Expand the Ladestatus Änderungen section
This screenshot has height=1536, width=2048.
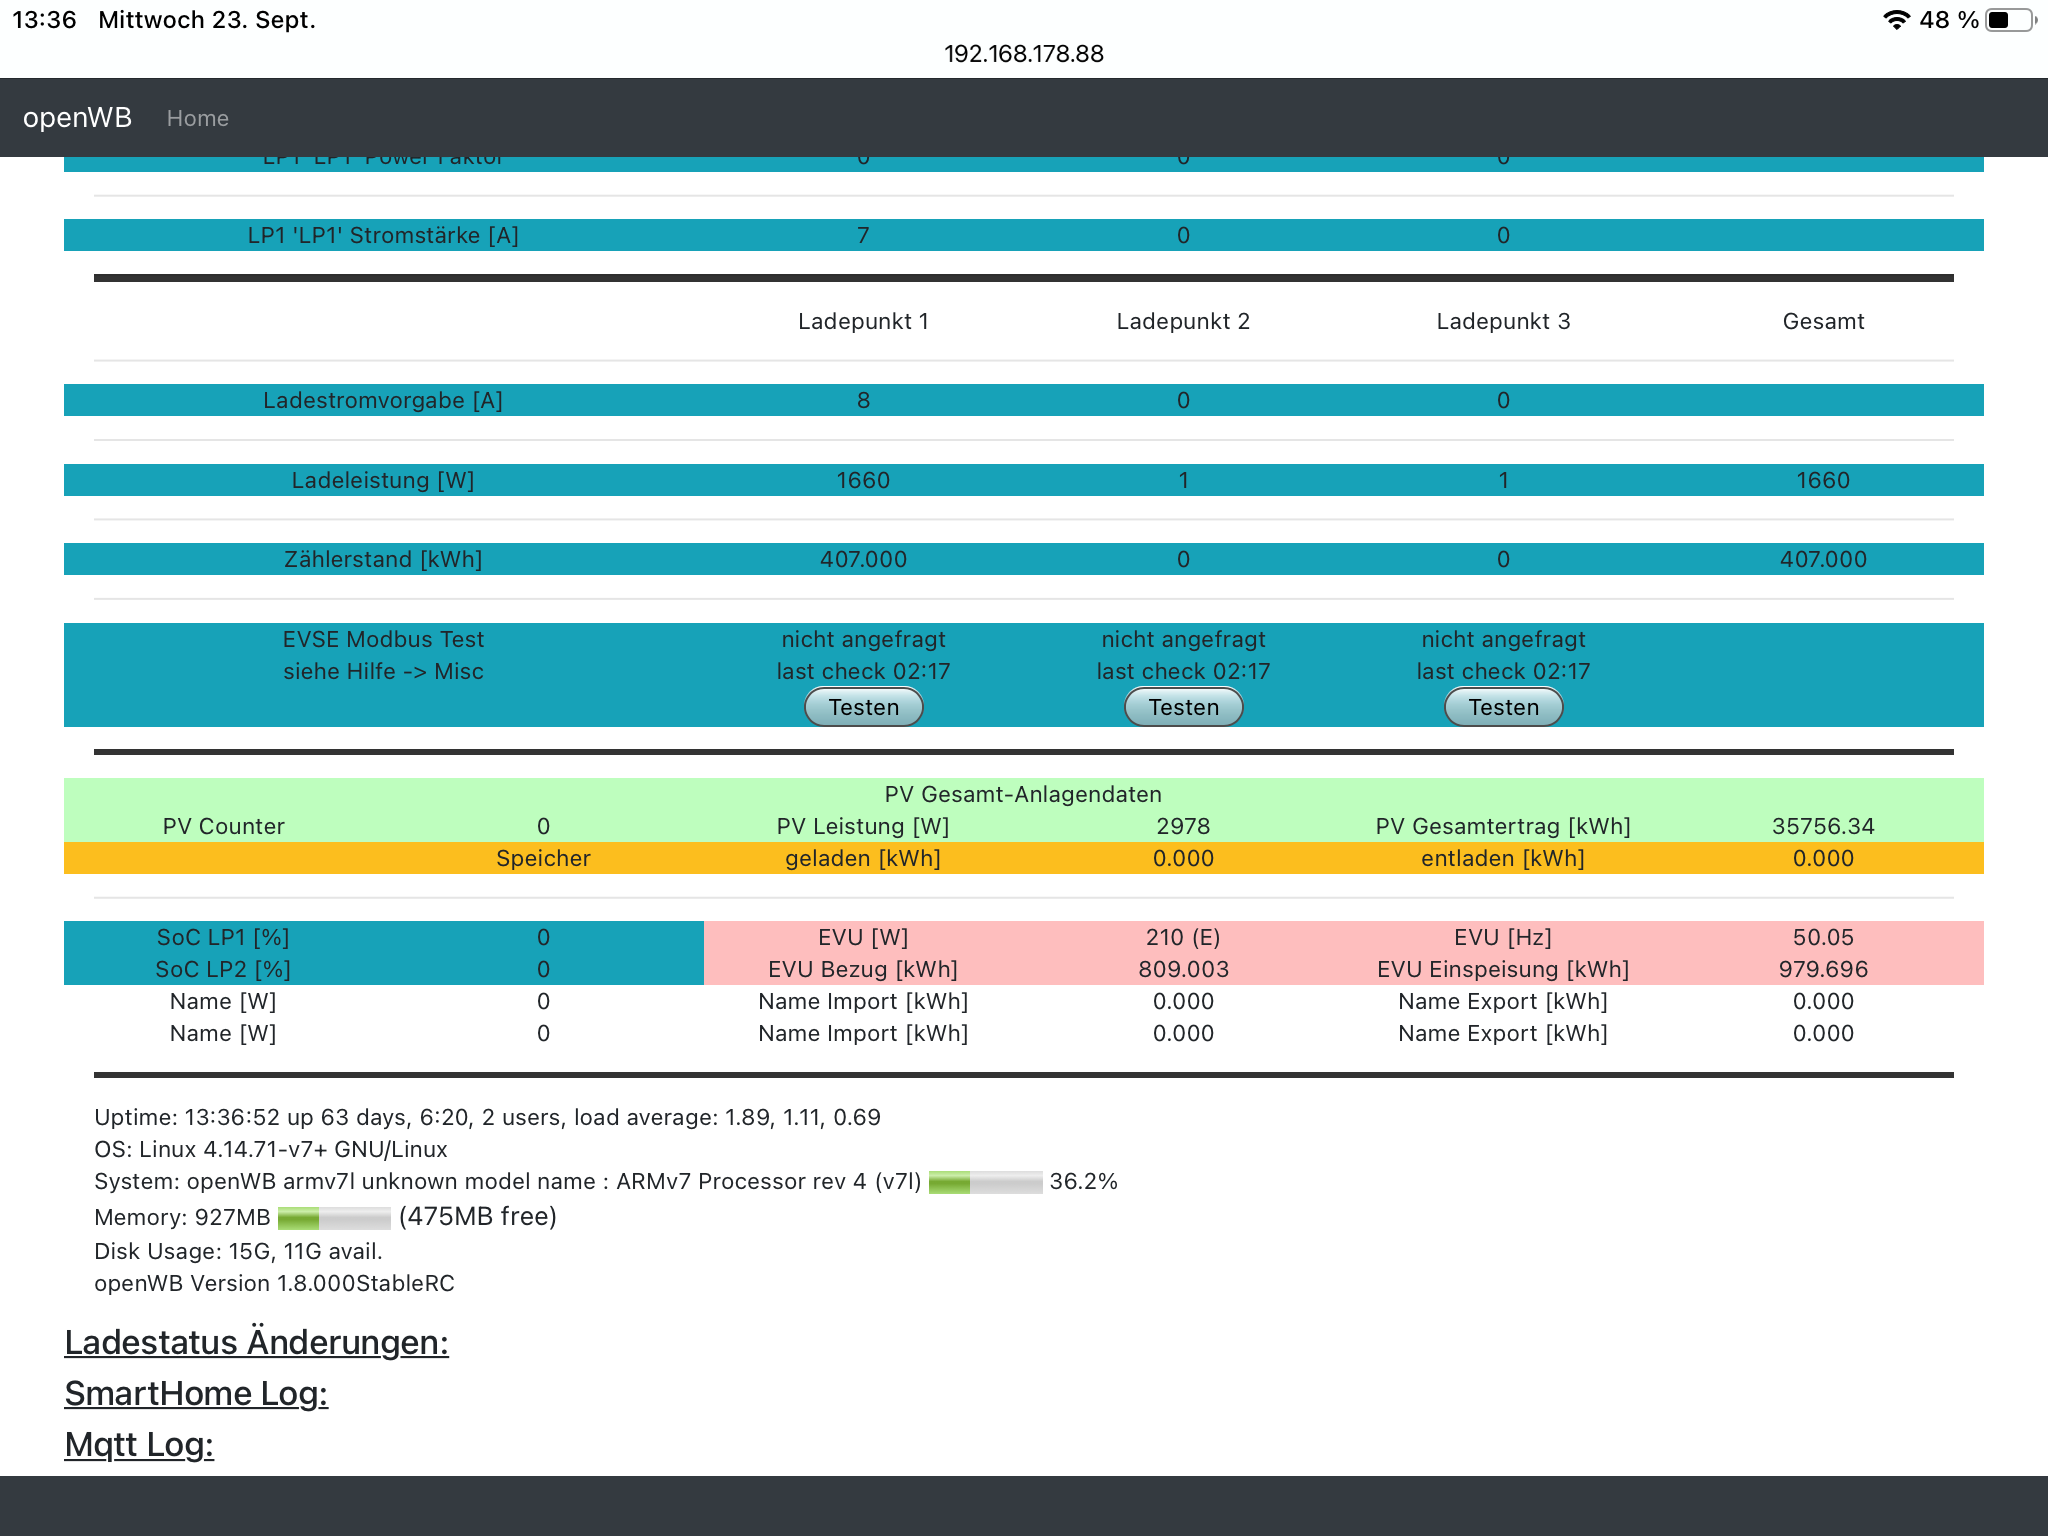click(256, 1342)
